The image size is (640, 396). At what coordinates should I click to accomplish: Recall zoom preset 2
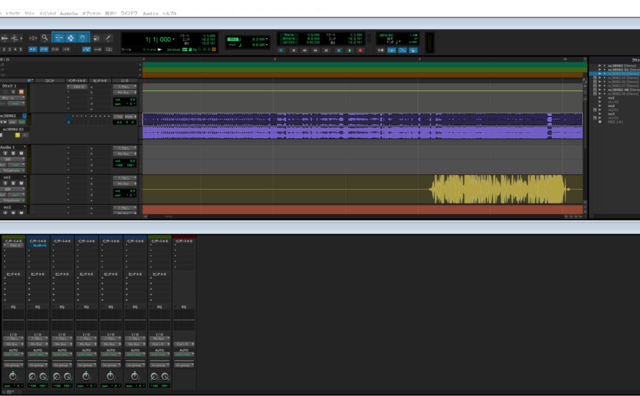tap(4, 49)
